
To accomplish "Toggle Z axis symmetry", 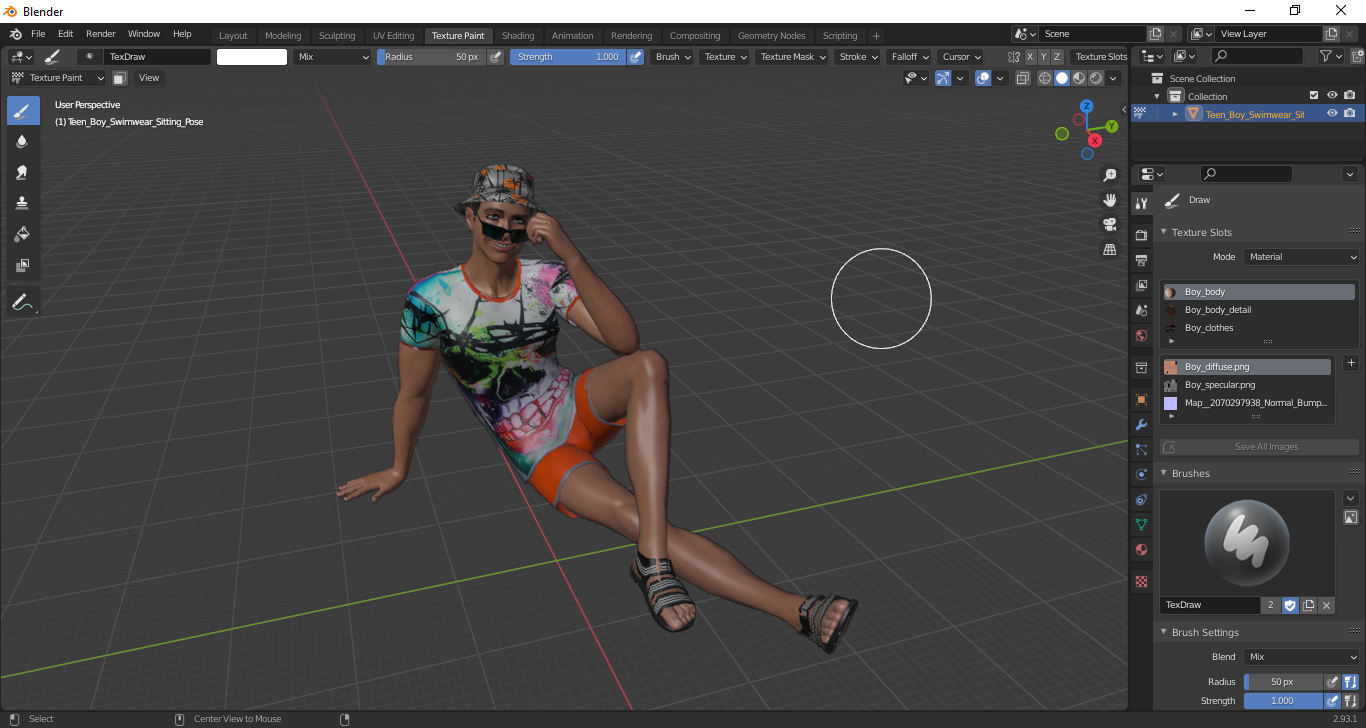I will click(1057, 57).
